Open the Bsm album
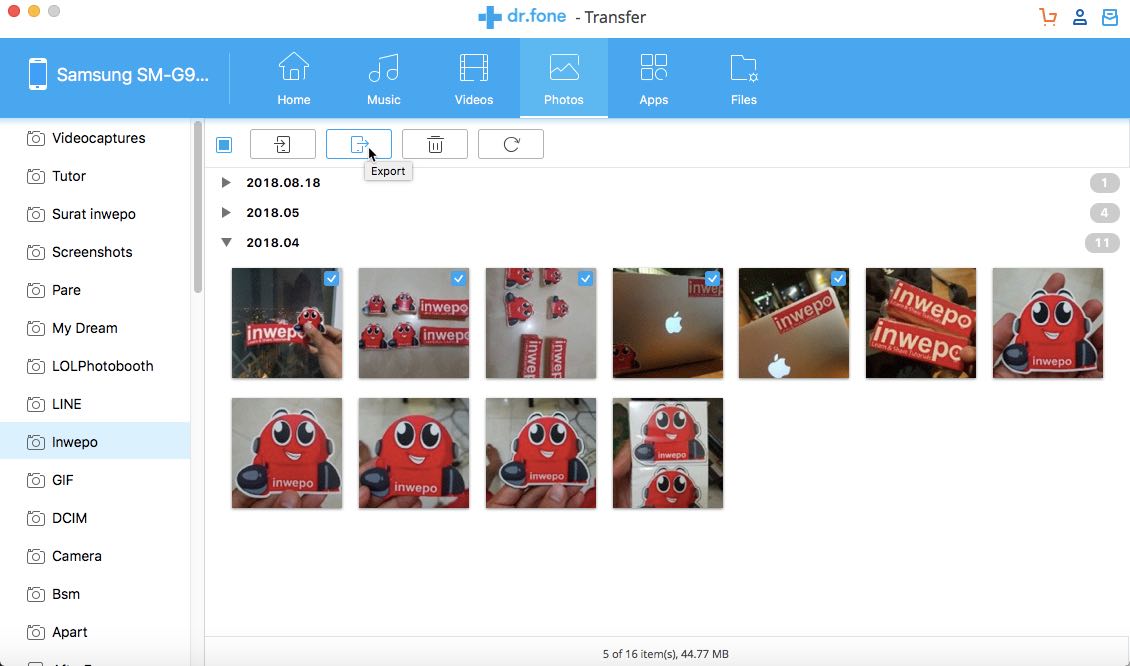 pos(95,594)
